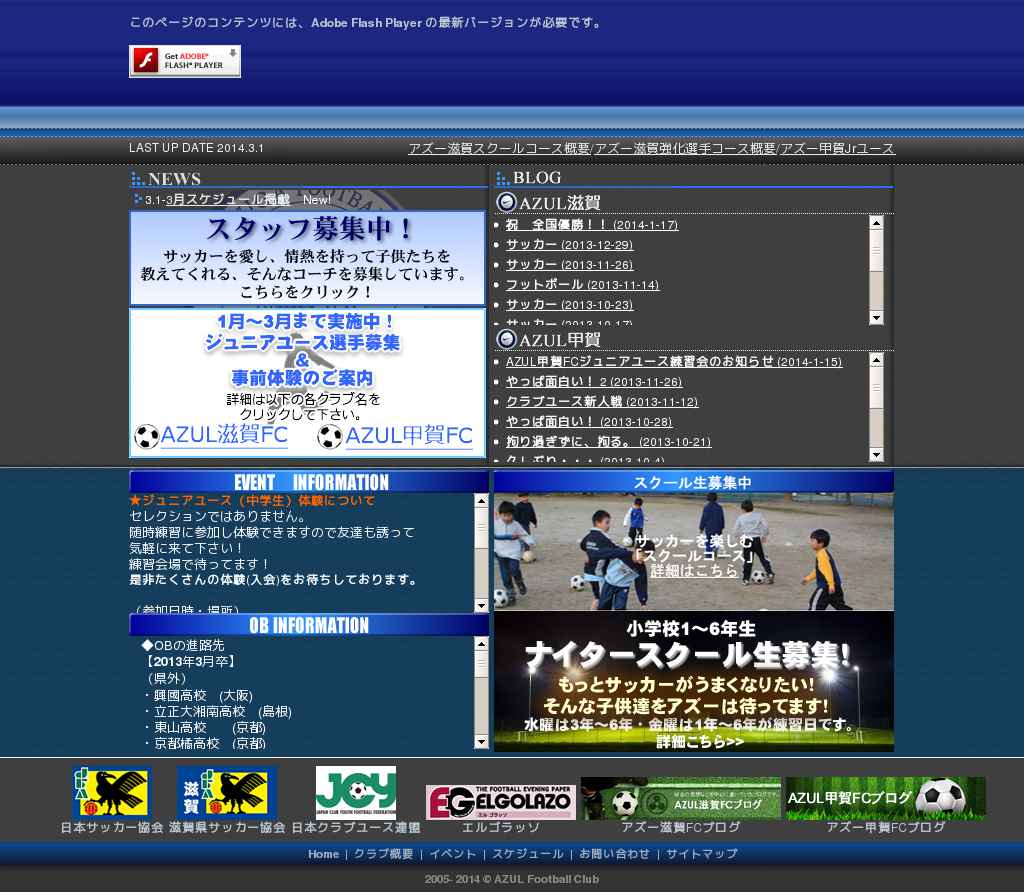Click the Get Adobe Flash Player badge
Viewport: 1024px width, 892px height.
(185, 61)
